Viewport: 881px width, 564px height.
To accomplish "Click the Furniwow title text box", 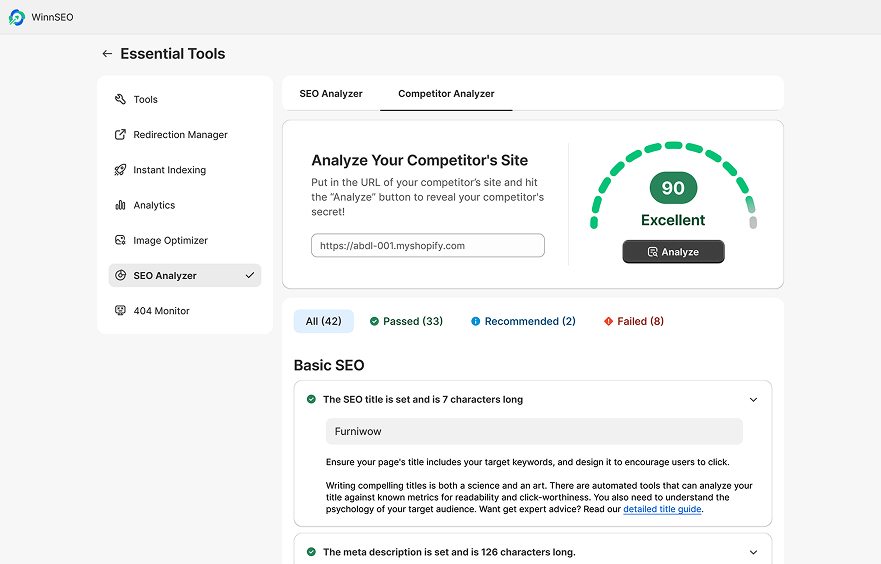I will click(x=534, y=431).
